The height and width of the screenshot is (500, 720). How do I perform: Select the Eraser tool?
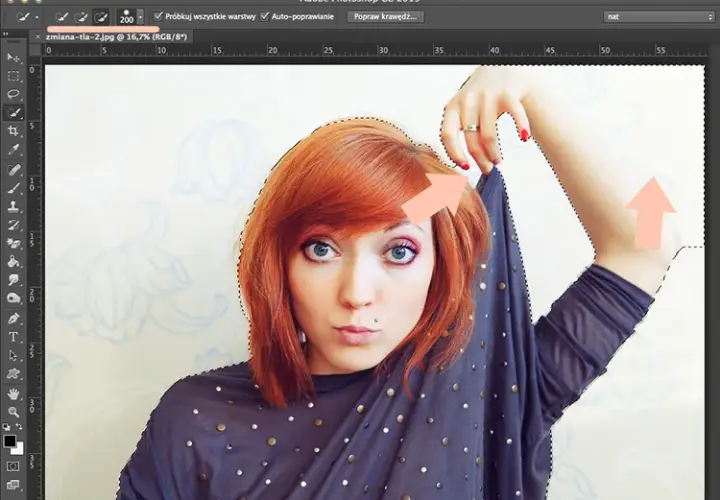pos(13,243)
